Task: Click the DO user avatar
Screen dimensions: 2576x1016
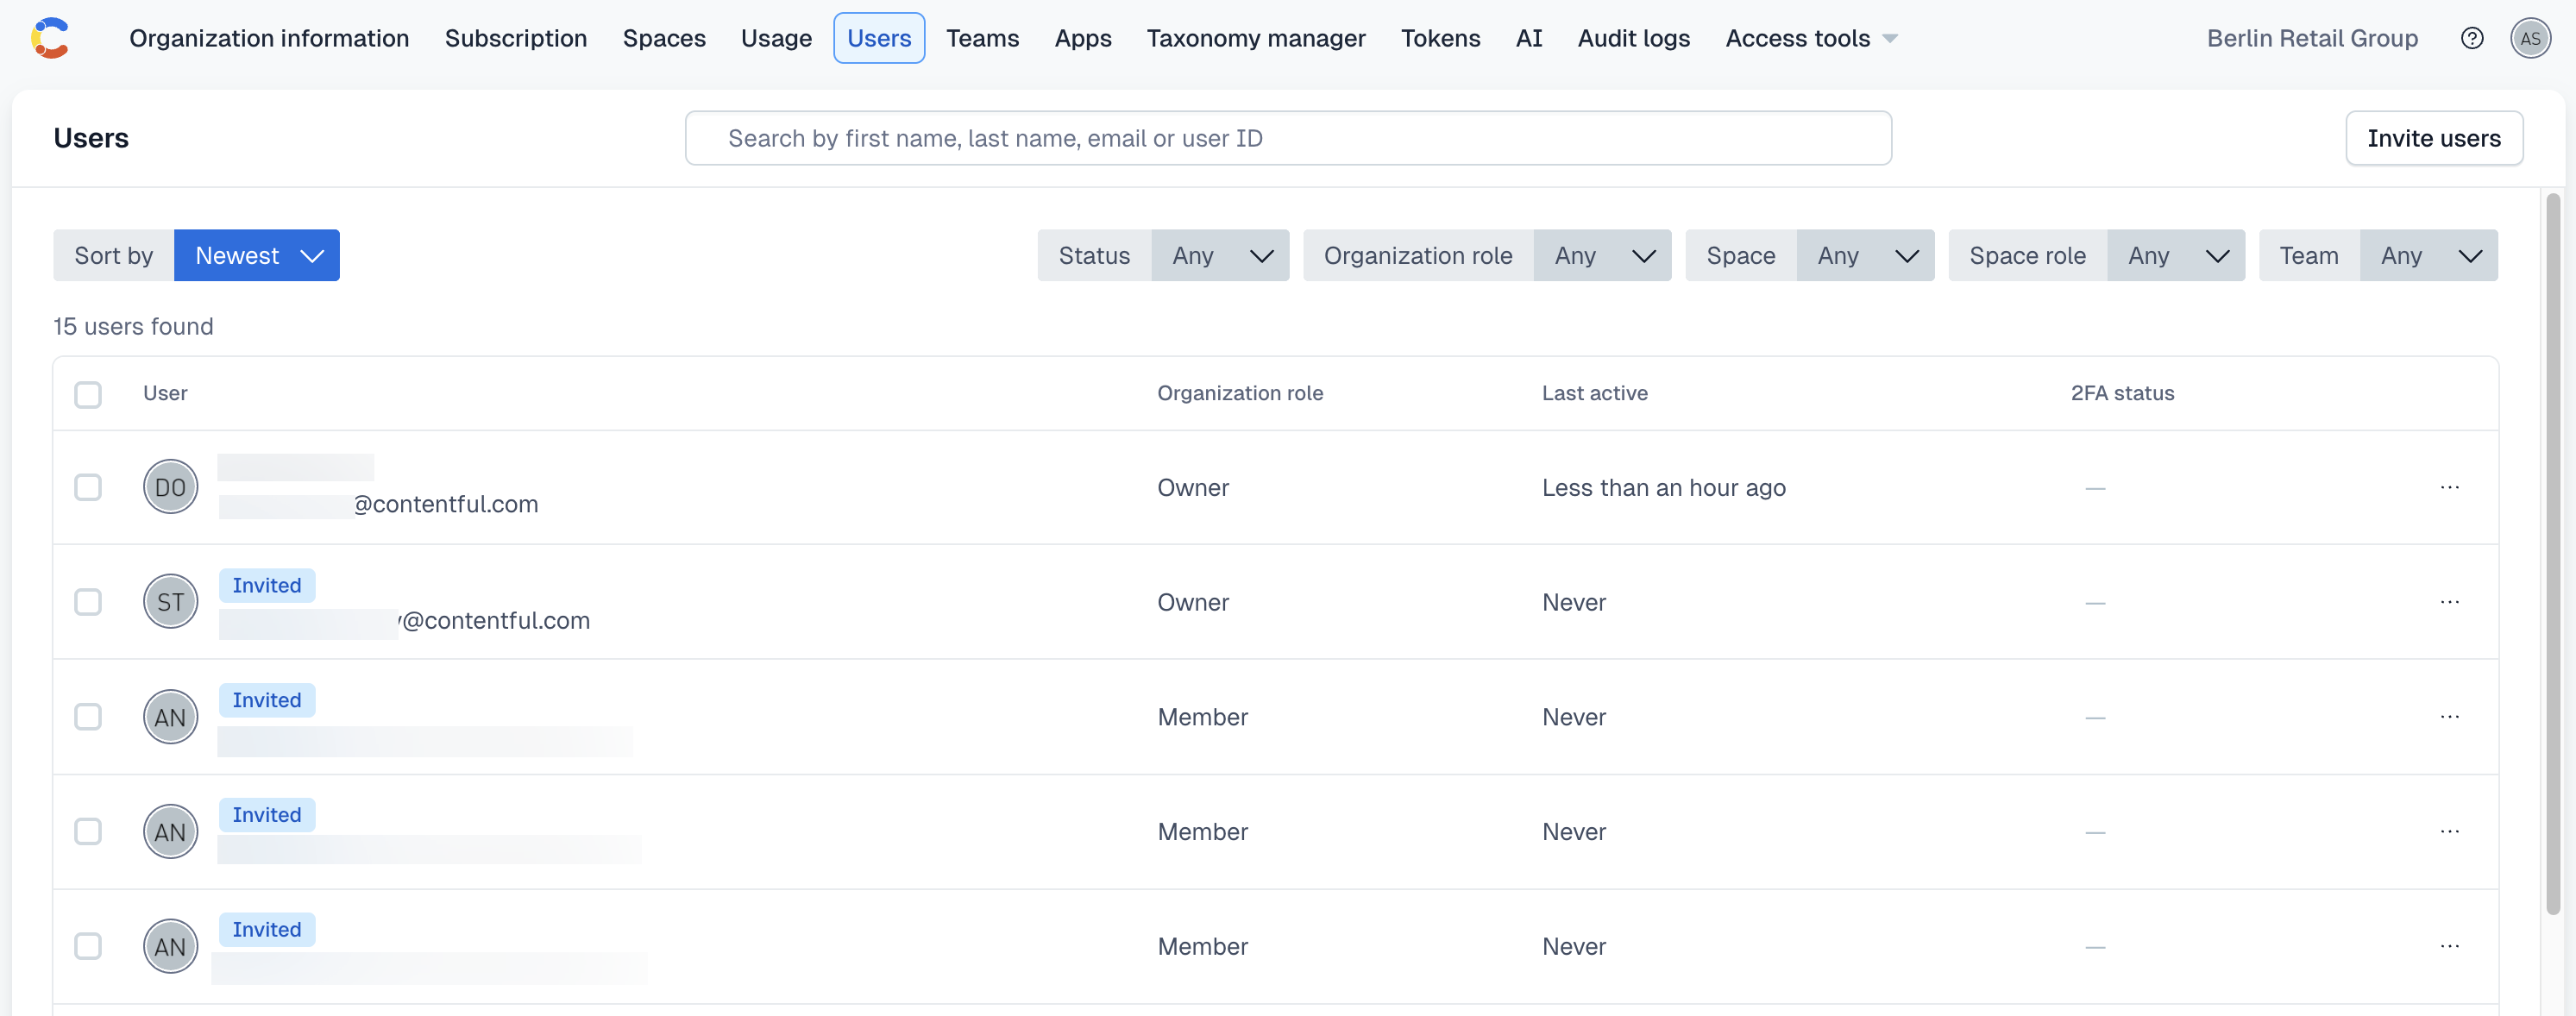Action: point(170,487)
